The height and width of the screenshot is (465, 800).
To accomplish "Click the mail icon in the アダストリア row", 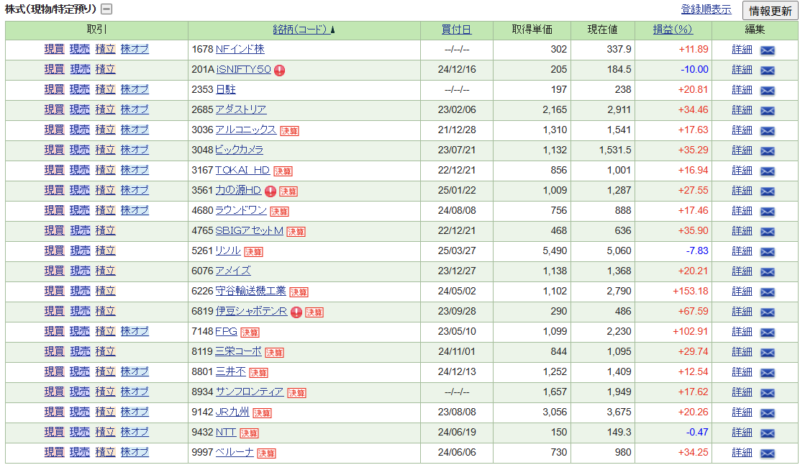I will 767,111.
